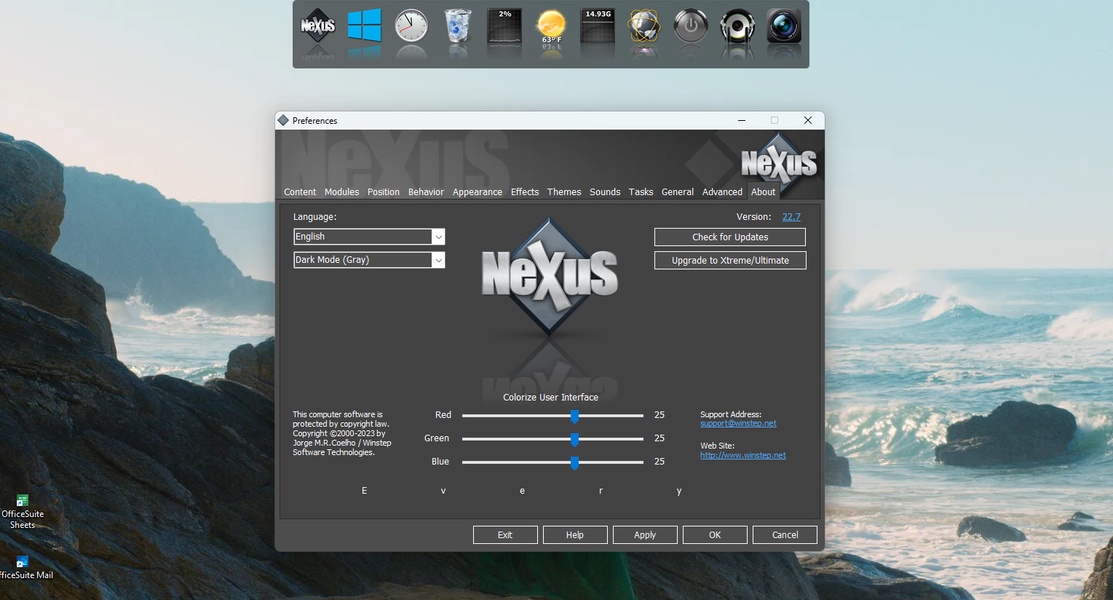Image resolution: width=1113 pixels, height=600 pixels.
Task: Click the CPU usage meter showing 2%
Action: click(x=504, y=27)
